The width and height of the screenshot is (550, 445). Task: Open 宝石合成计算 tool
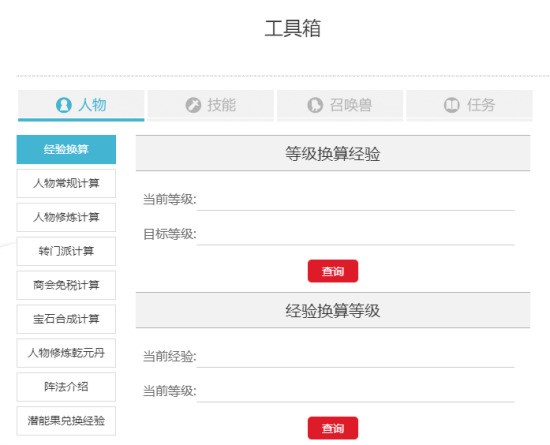66,319
